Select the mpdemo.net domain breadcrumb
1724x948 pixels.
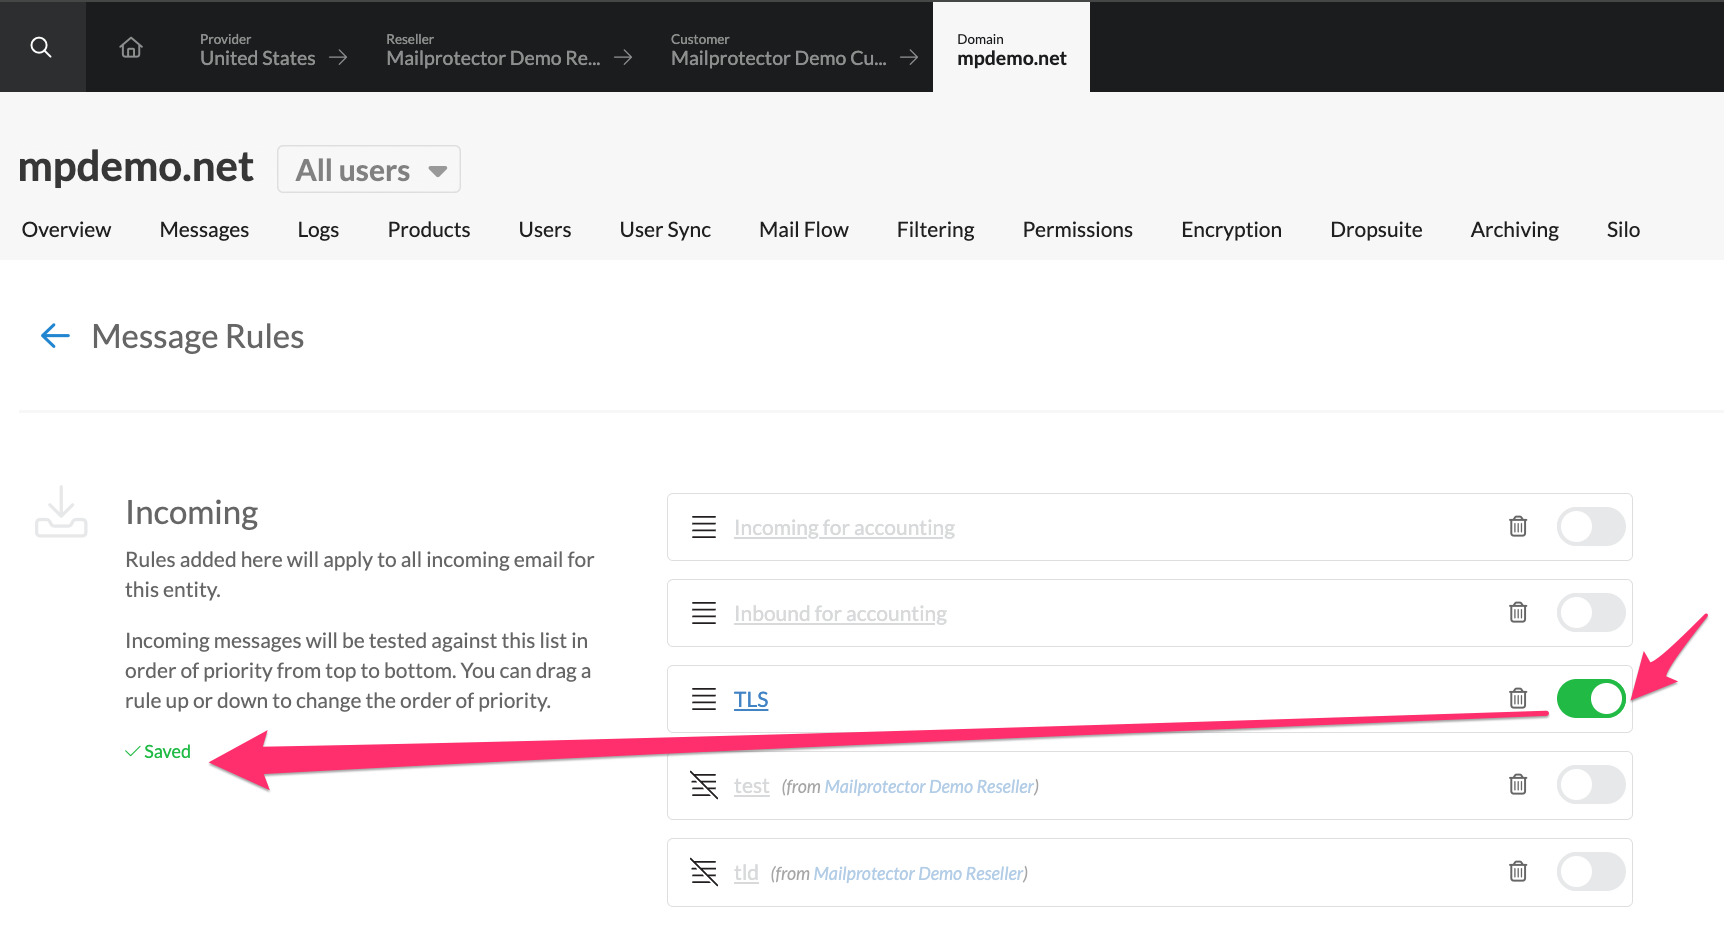coord(1010,46)
